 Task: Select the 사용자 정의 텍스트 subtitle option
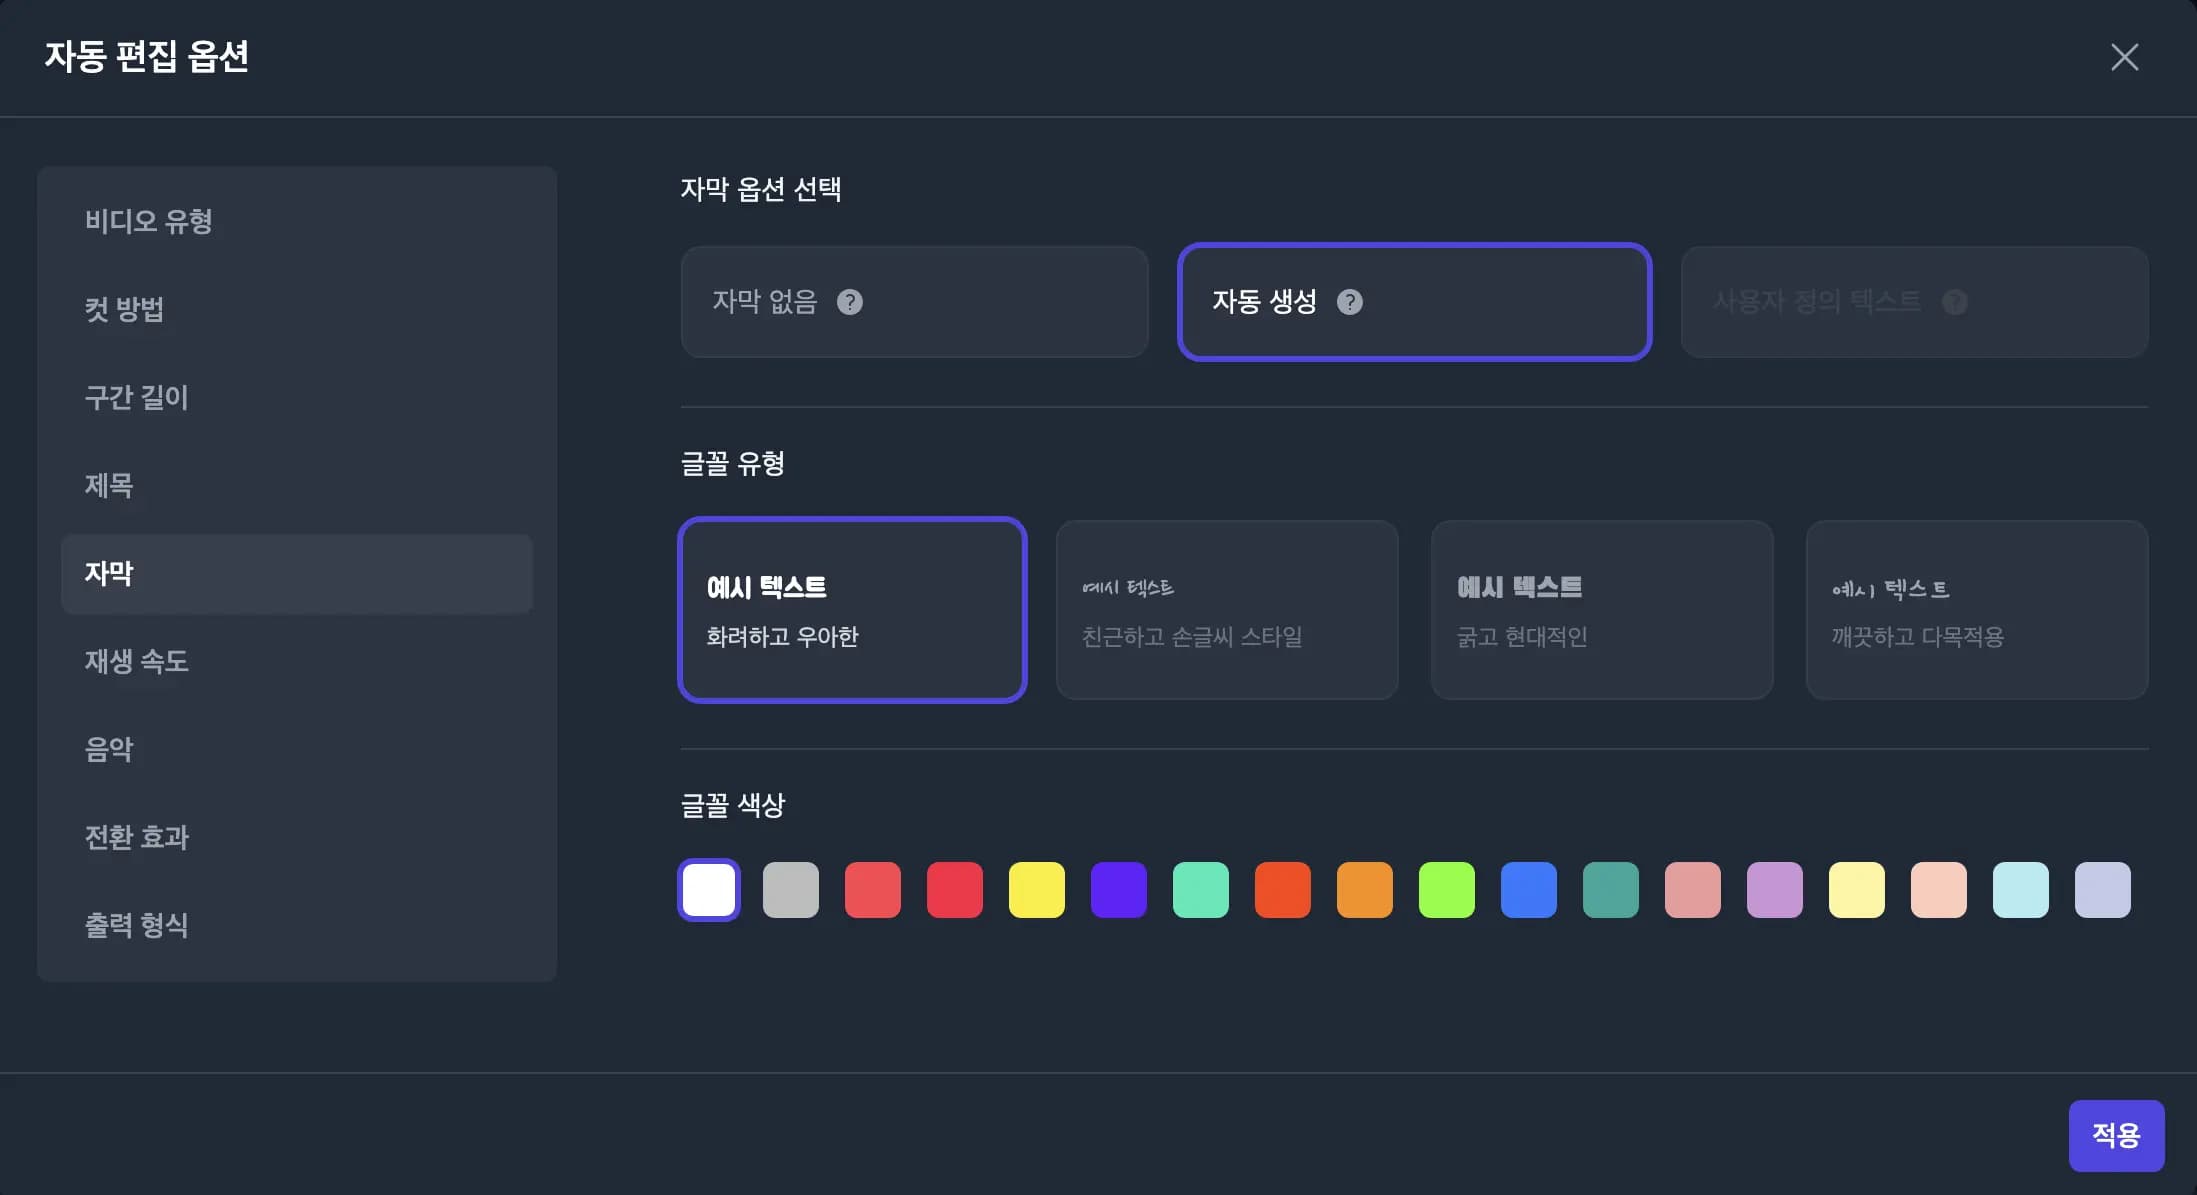point(1914,302)
